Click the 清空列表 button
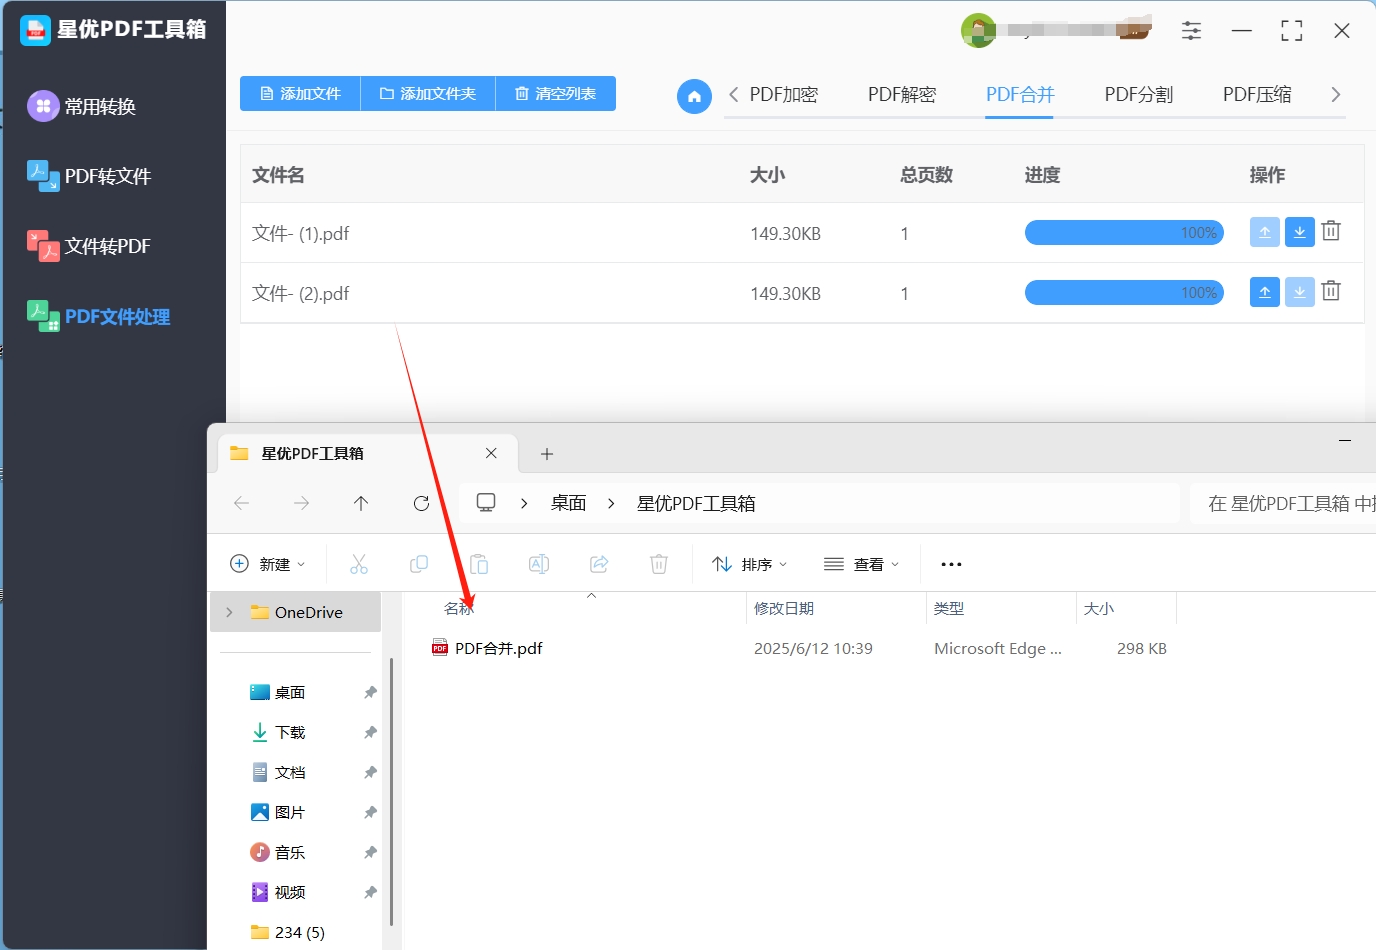The image size is (1376, 950). point(556,93)
